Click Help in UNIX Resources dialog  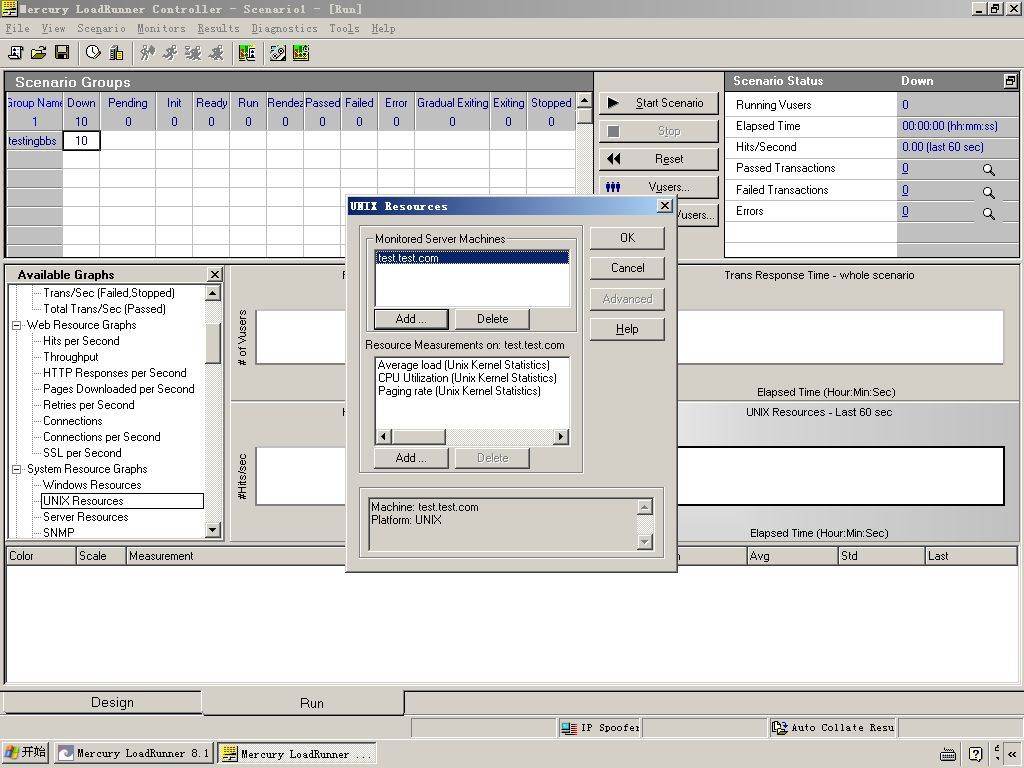(627, 329)
